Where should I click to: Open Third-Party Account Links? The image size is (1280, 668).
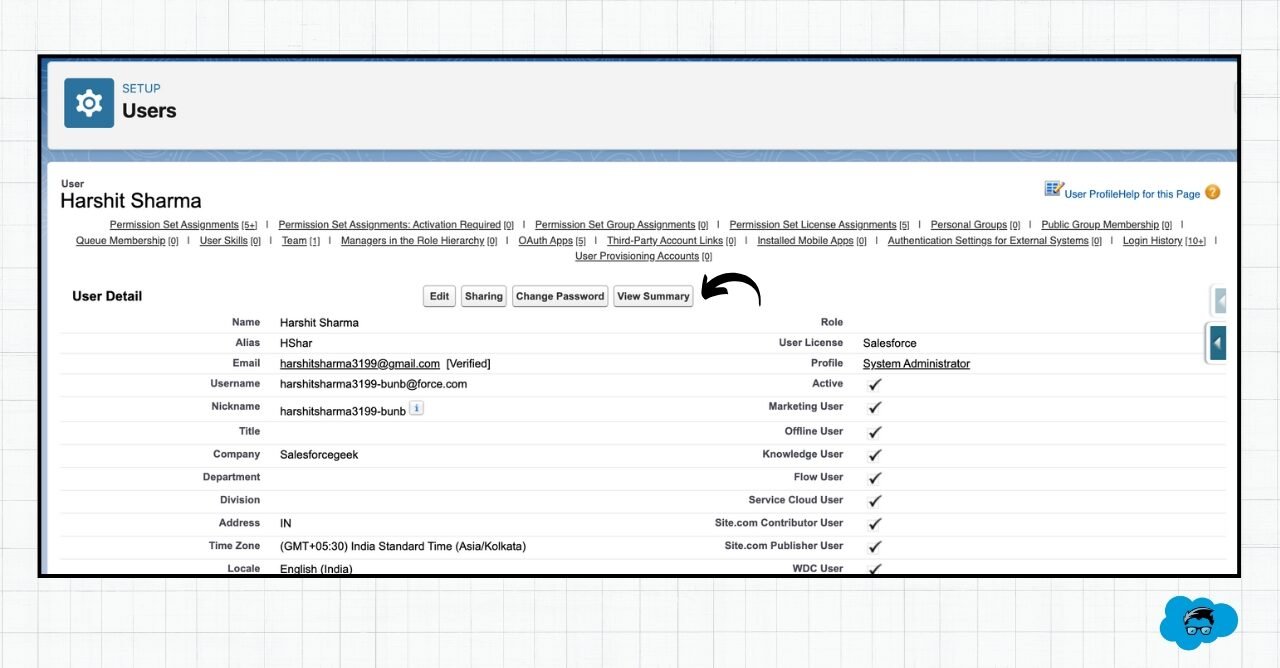(x=671, y=241)
